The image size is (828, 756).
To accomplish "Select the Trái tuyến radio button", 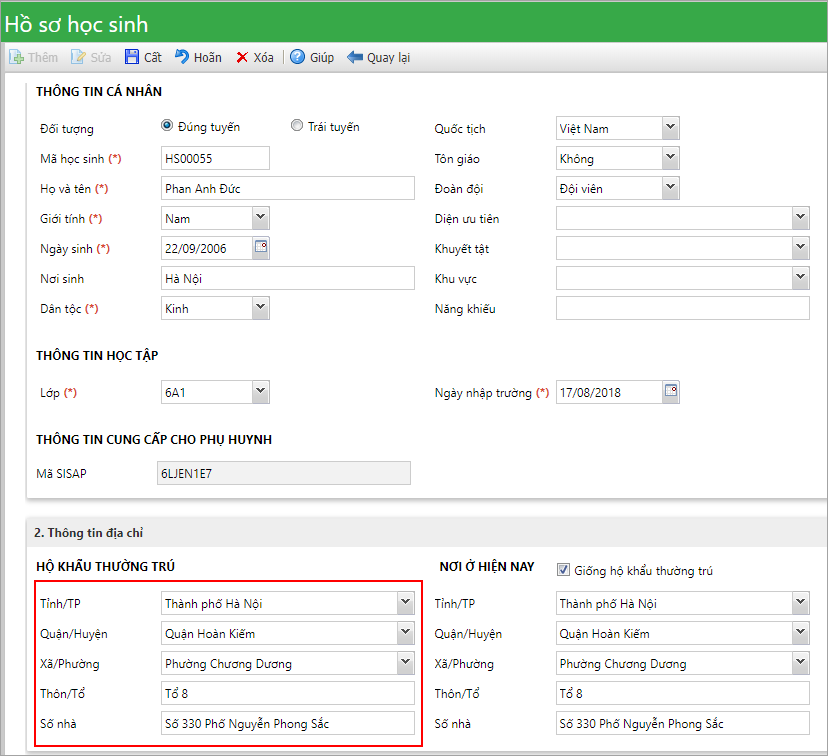I will [297, 126].
